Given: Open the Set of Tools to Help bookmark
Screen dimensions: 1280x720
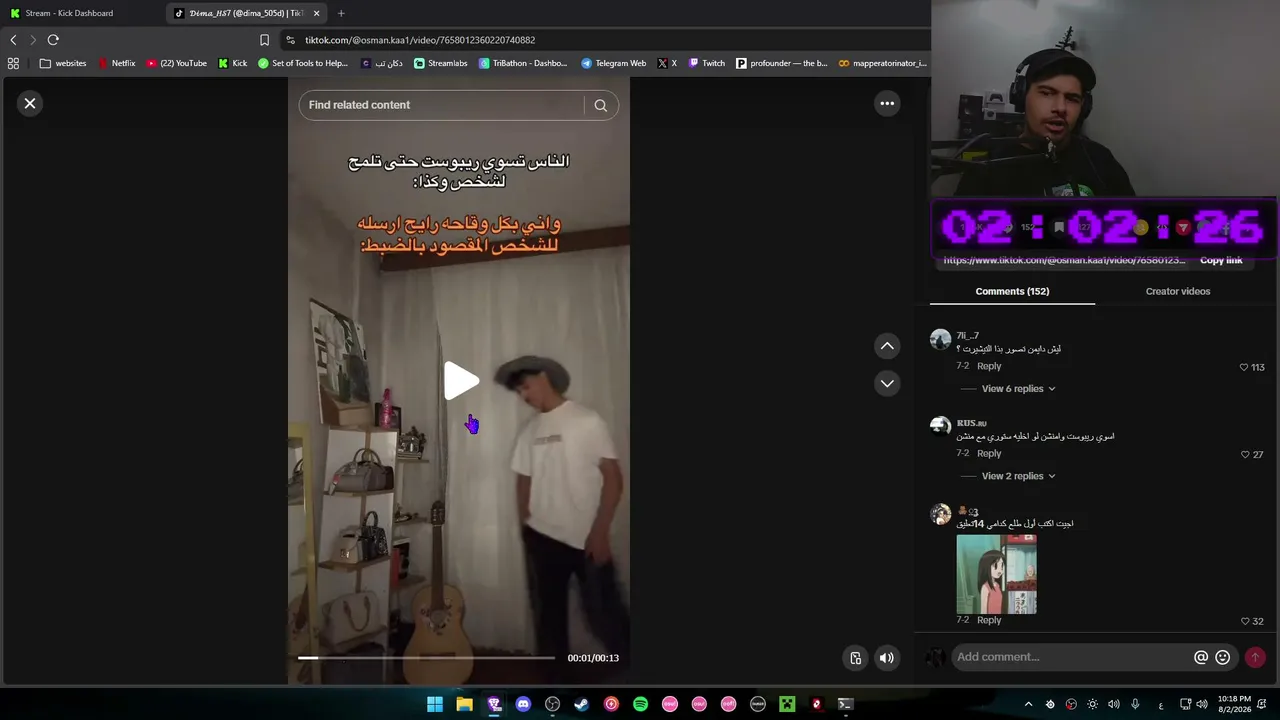Looking at the screenshot, I should pos(303,63).
